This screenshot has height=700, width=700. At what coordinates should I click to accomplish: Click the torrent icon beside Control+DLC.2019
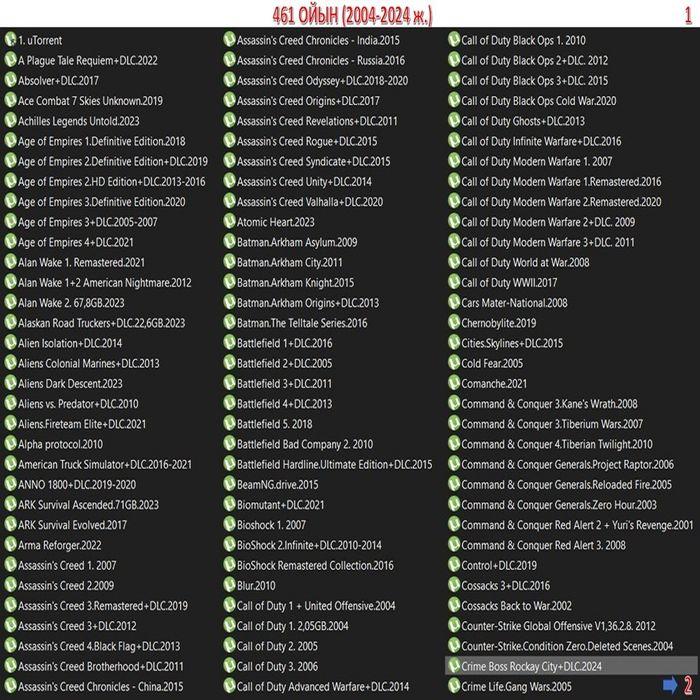(x=454, y=565)
